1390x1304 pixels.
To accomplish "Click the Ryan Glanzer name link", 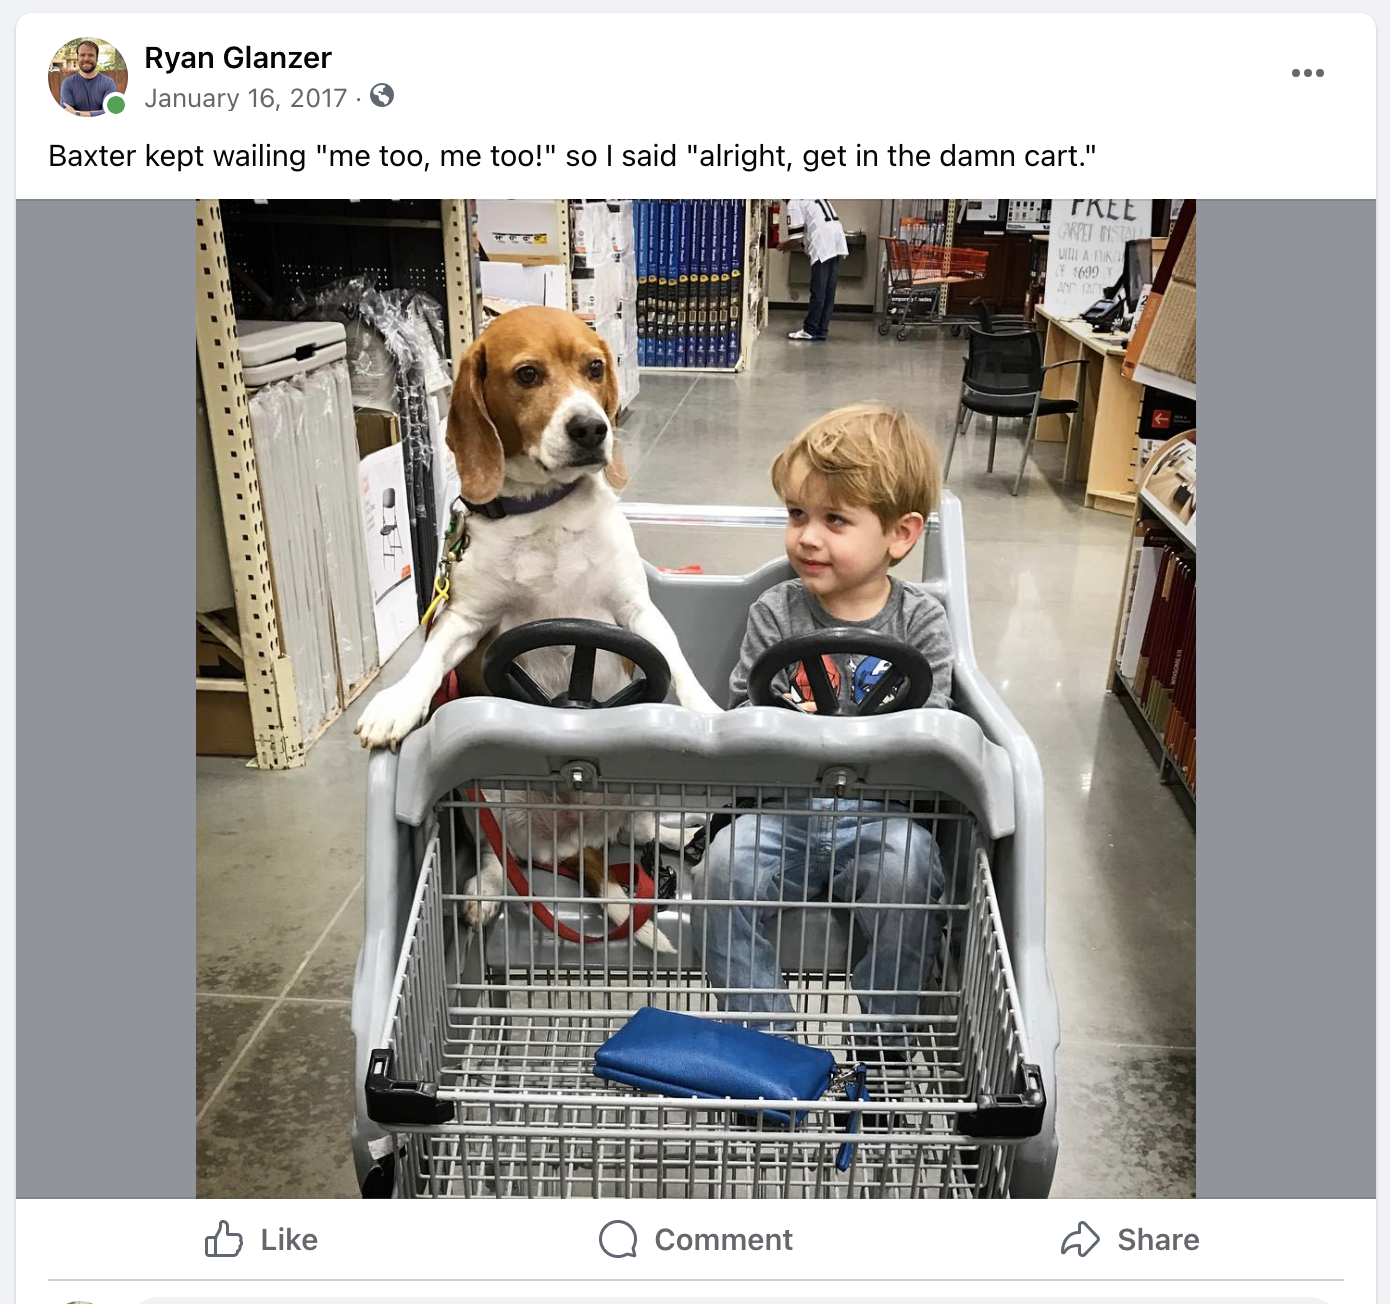I will click(x=237, y=58).
